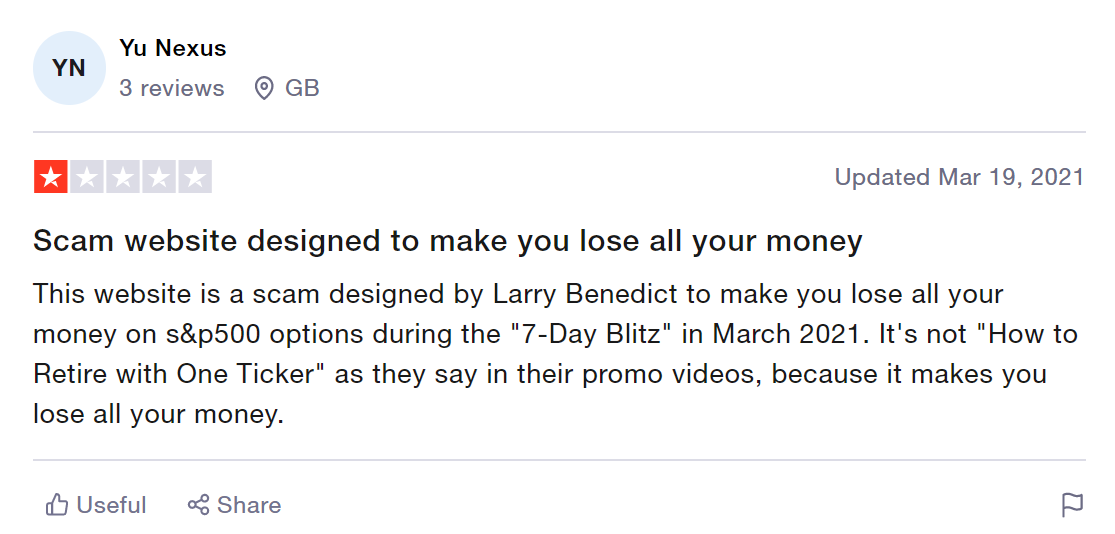Click the fourth grey star
Image resolution: width=1115 pixels, height=534 pixels.
pyautogui.click(x=159, y=177)
